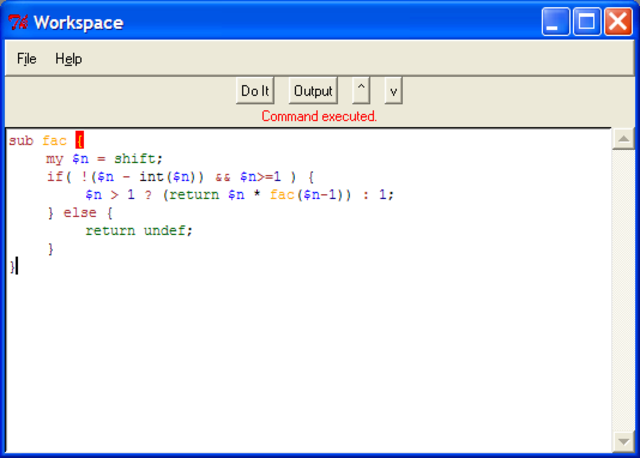Image resolution: width=640 pixels, height=458 pixels.
Task: Click 'my' keyword on second line
Action: point(54,159)
